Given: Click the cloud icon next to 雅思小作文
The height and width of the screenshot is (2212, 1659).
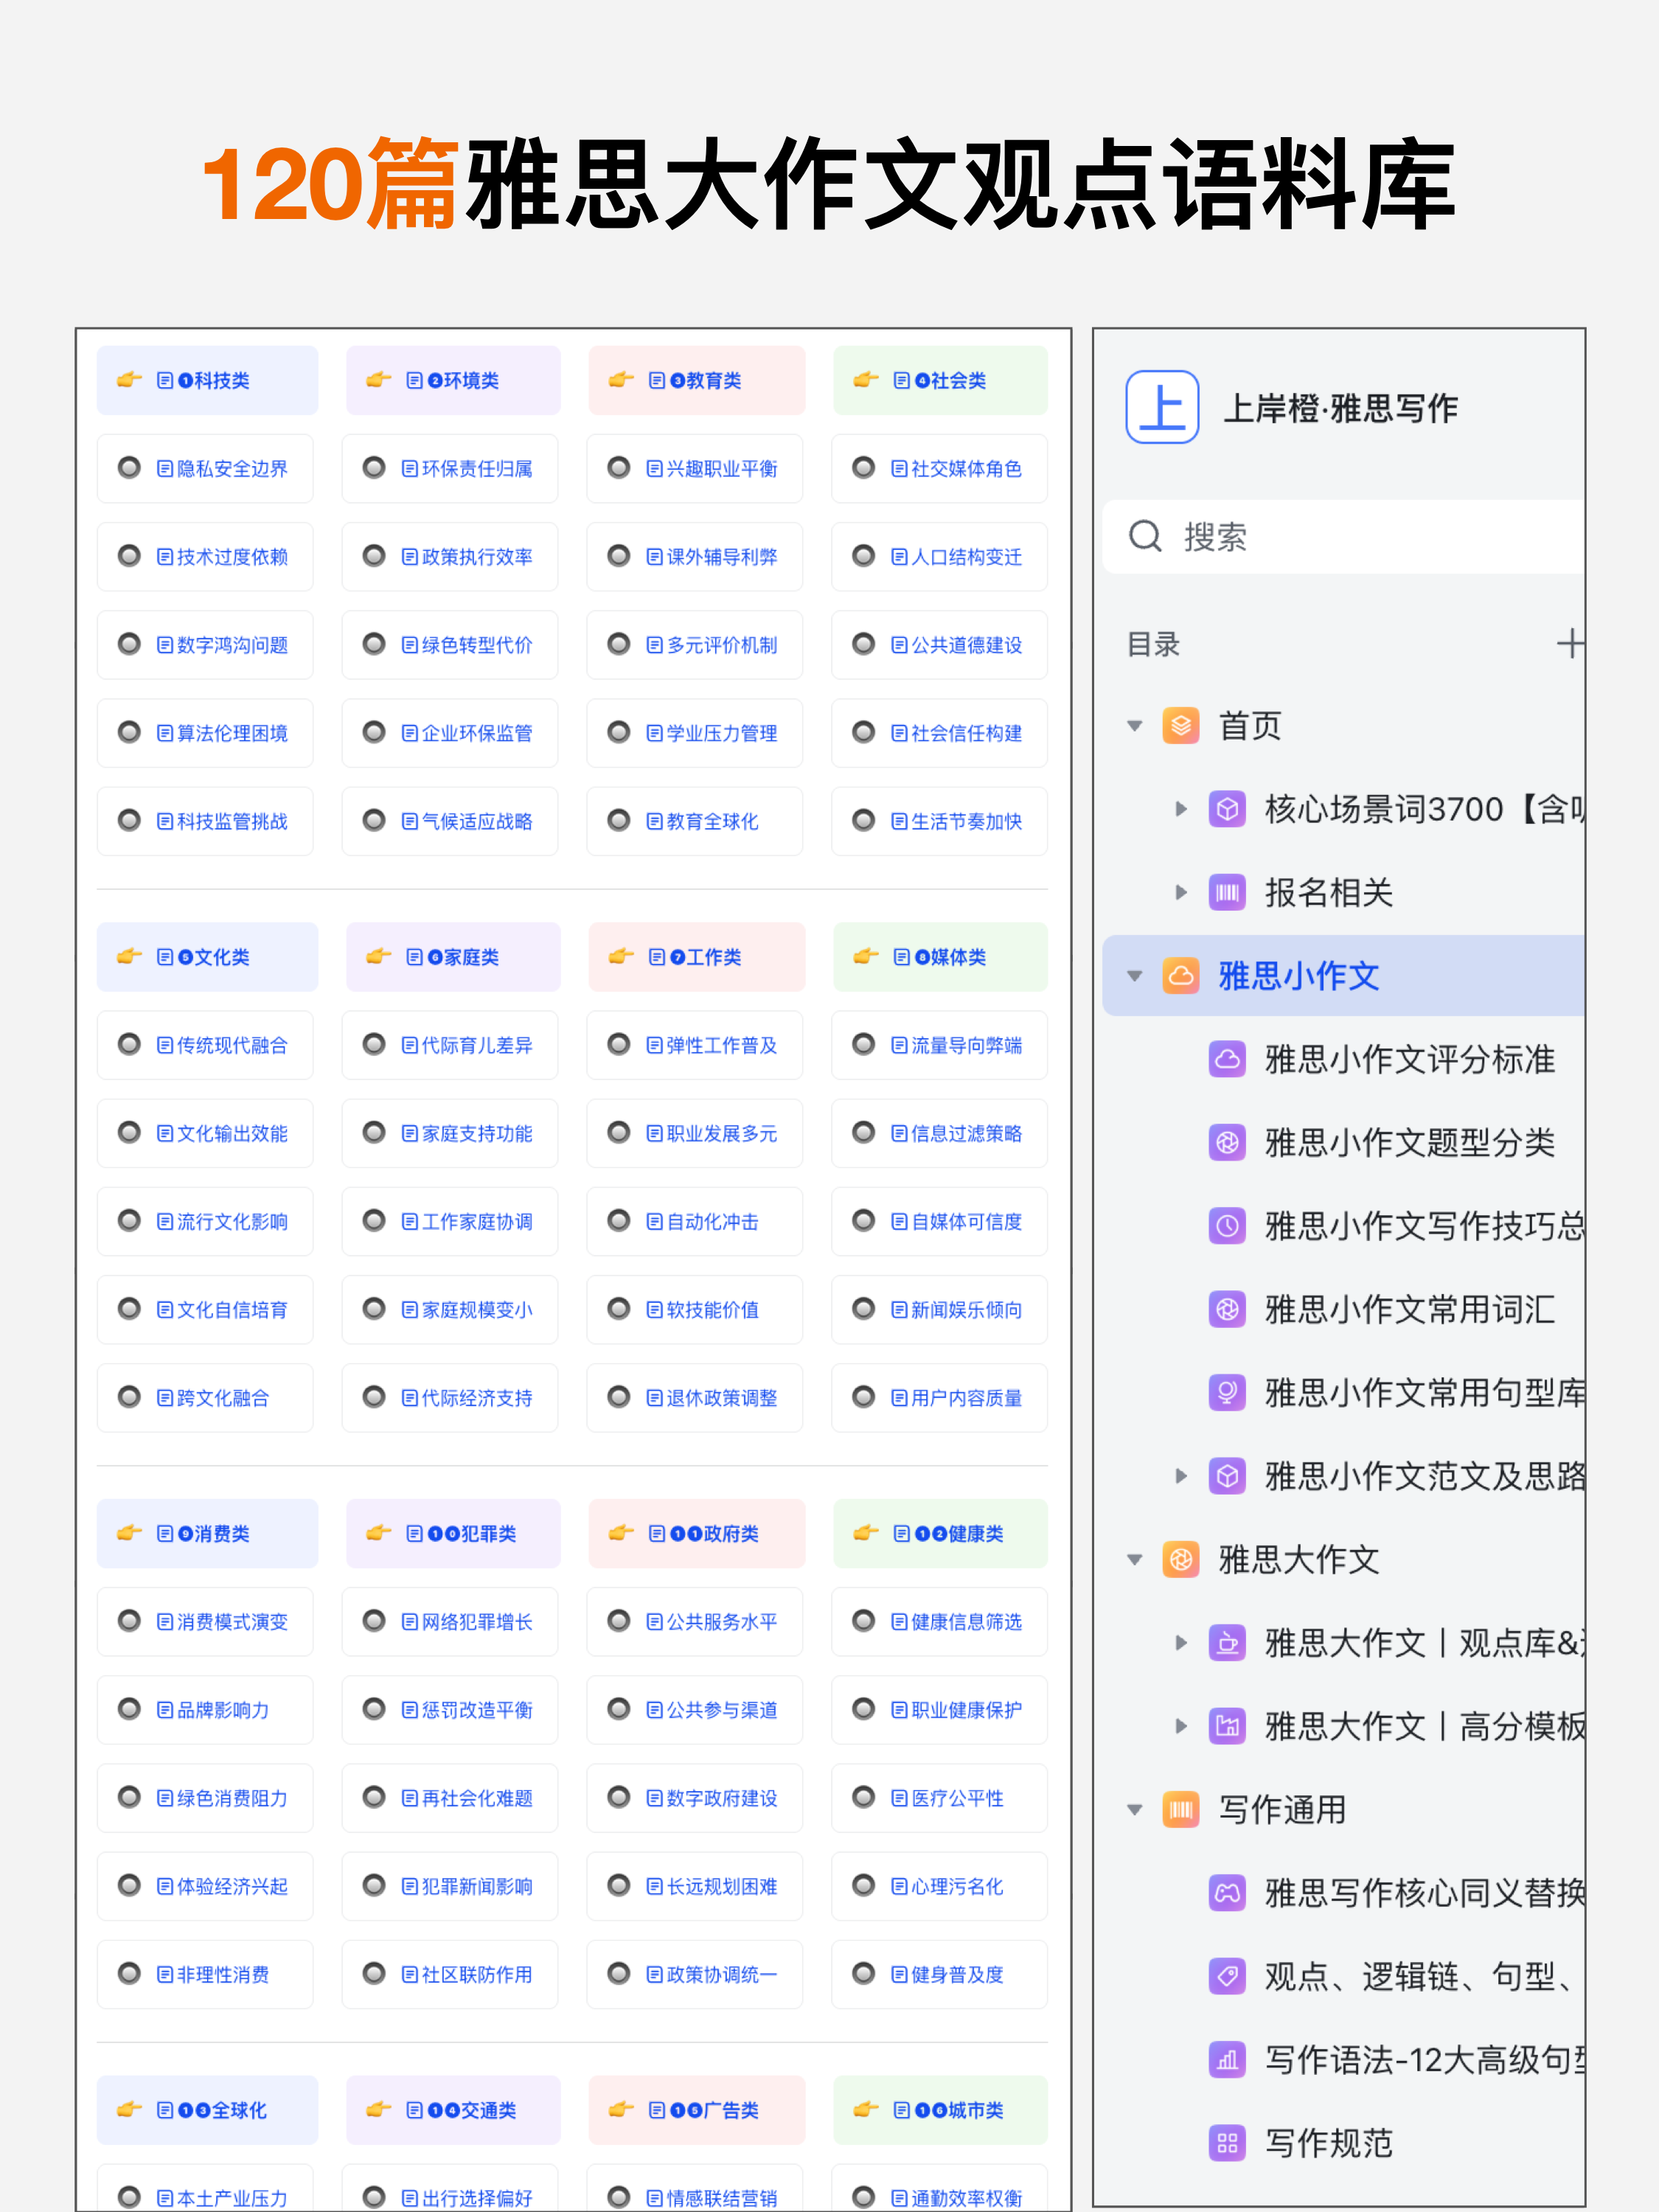Looking at the screenshot, I should (1181, 976).
